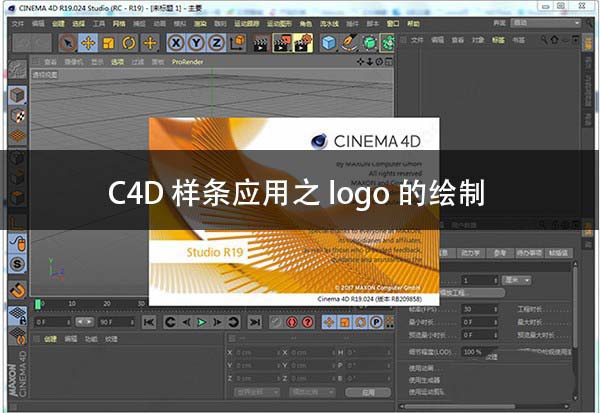Open Render Settings gear clapperboard icon
Viewport: 600px width, 413px height.
click(x=303, y=43)
